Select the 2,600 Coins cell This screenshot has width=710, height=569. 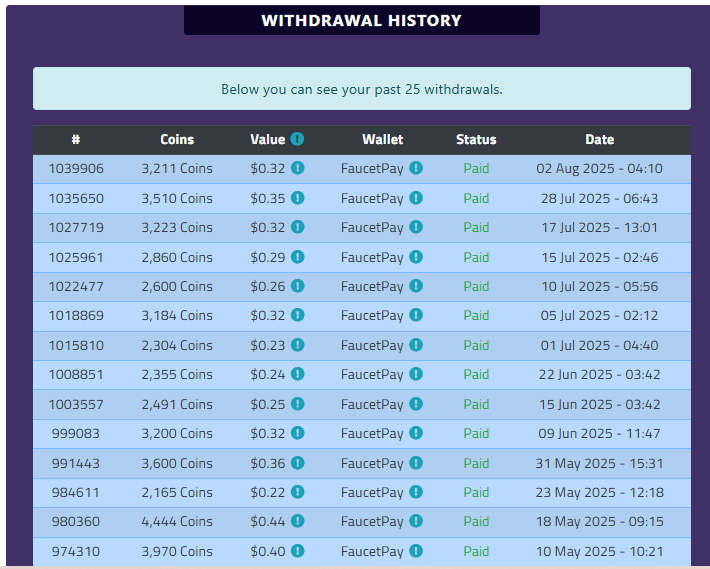point(177,287)
